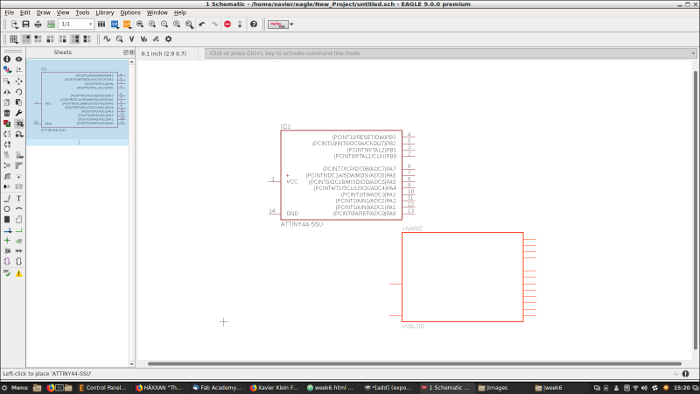
Task: Open the Edit menu
Action: pos(25,12)
